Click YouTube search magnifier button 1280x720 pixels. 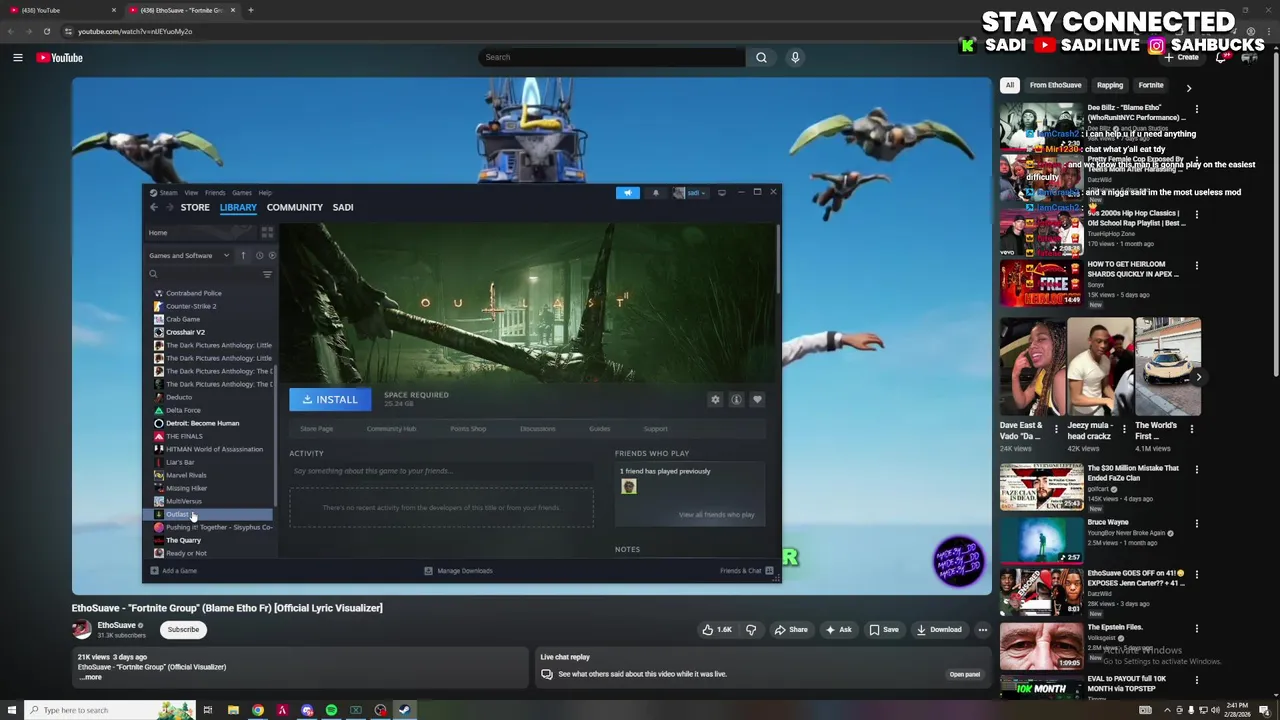761,57
